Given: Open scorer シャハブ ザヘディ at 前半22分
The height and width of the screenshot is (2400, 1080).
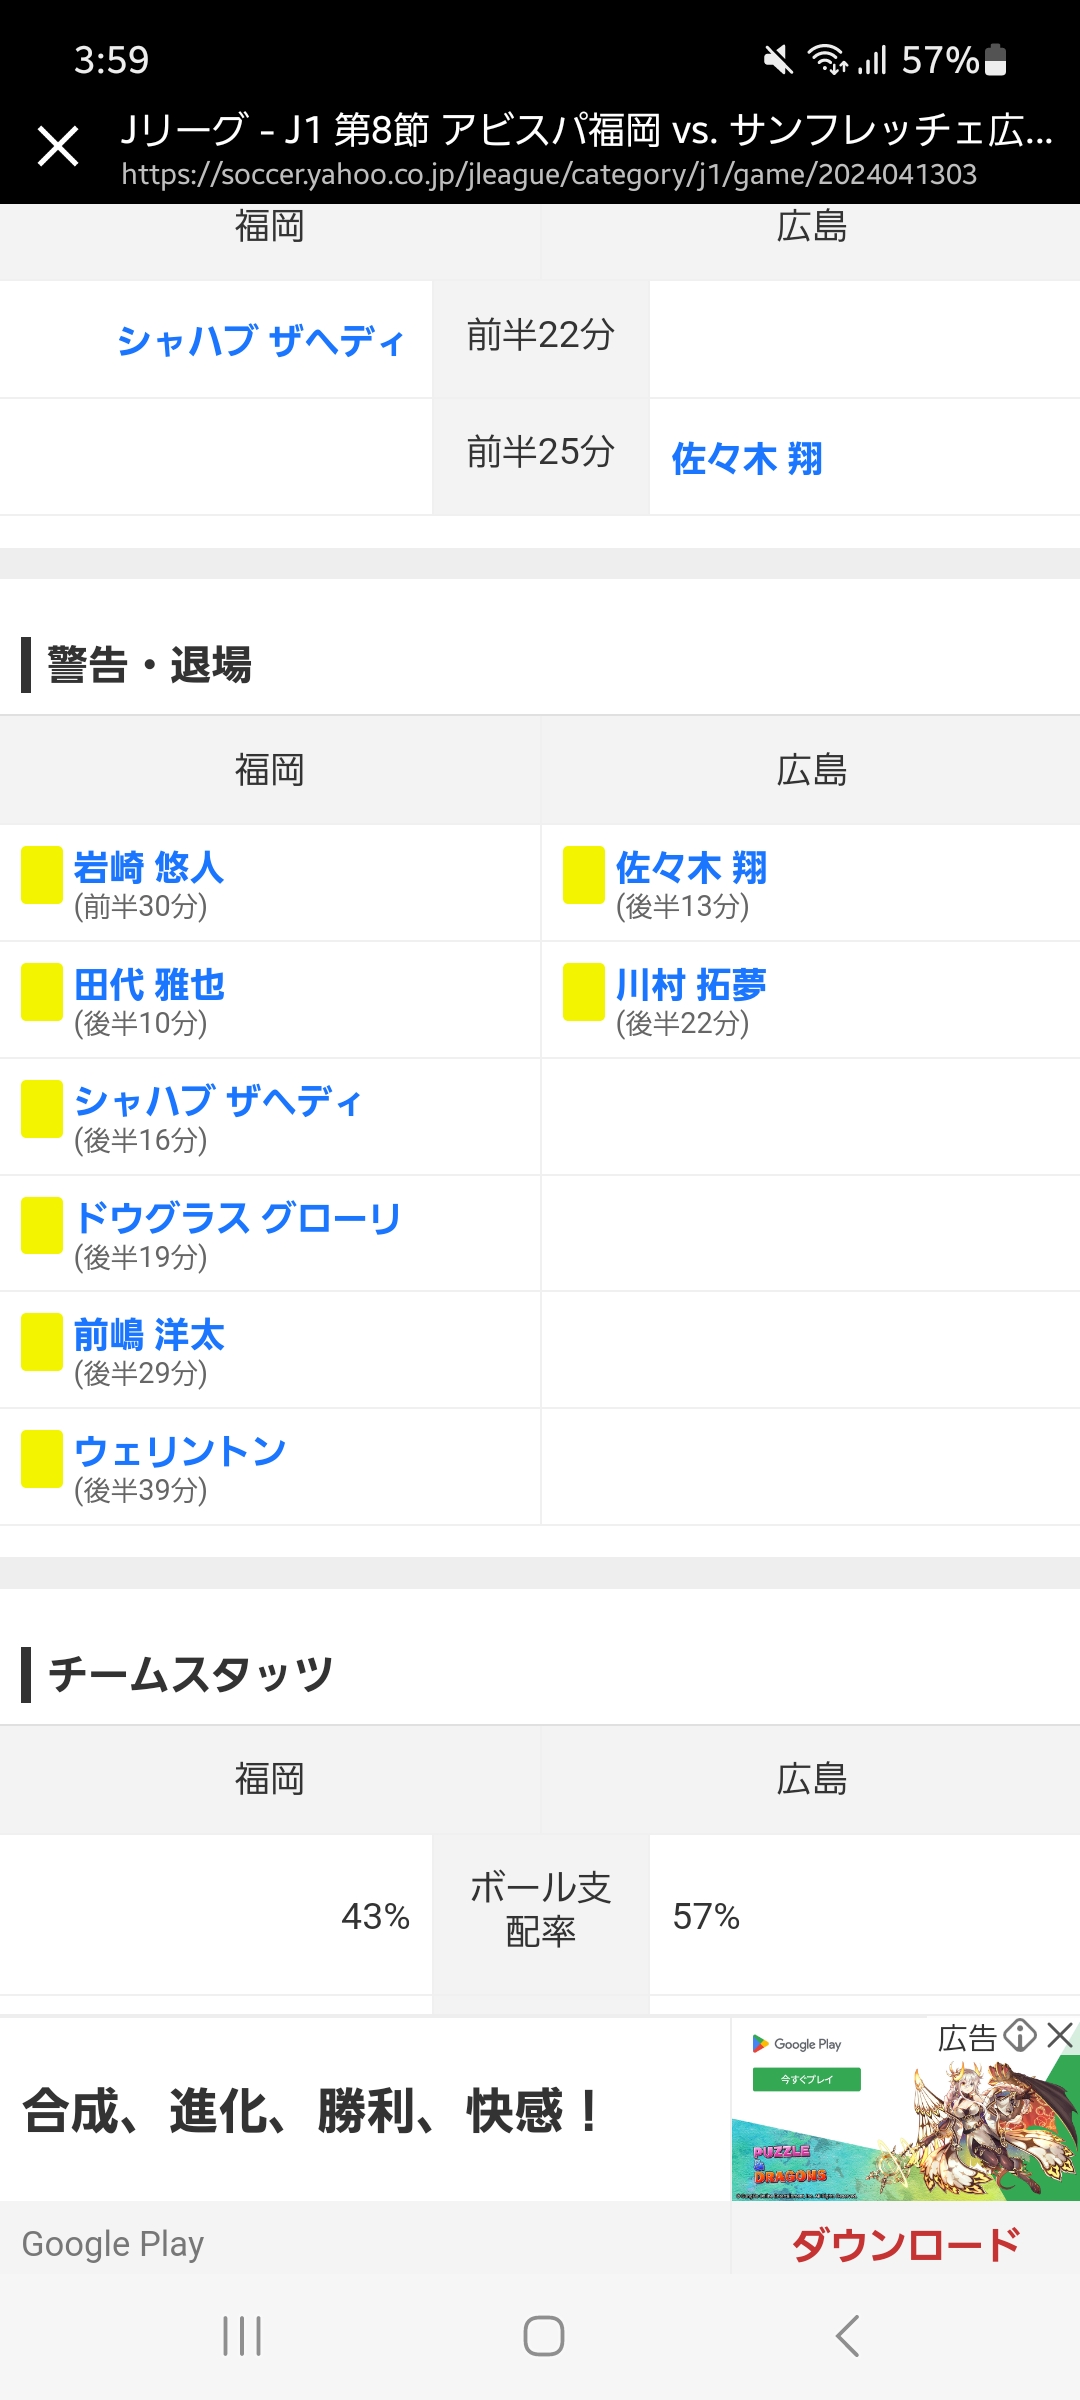Looking at the screenshot, I should [261, 340].
